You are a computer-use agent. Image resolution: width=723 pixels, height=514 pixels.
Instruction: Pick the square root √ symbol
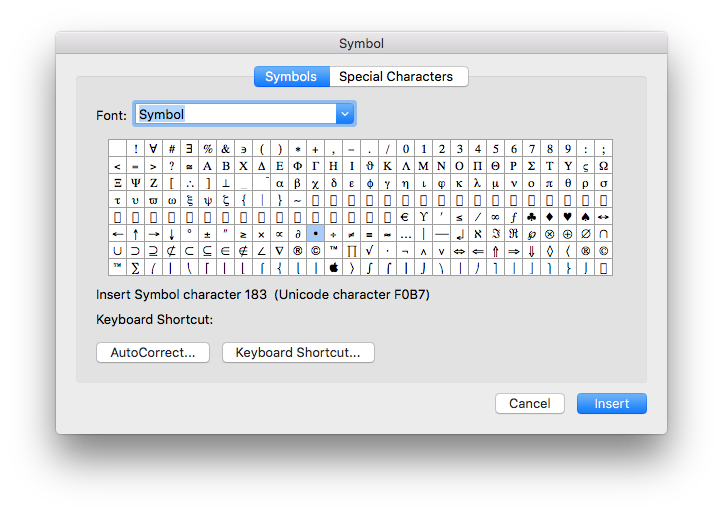pyautogui.click(x=369, y=251)
